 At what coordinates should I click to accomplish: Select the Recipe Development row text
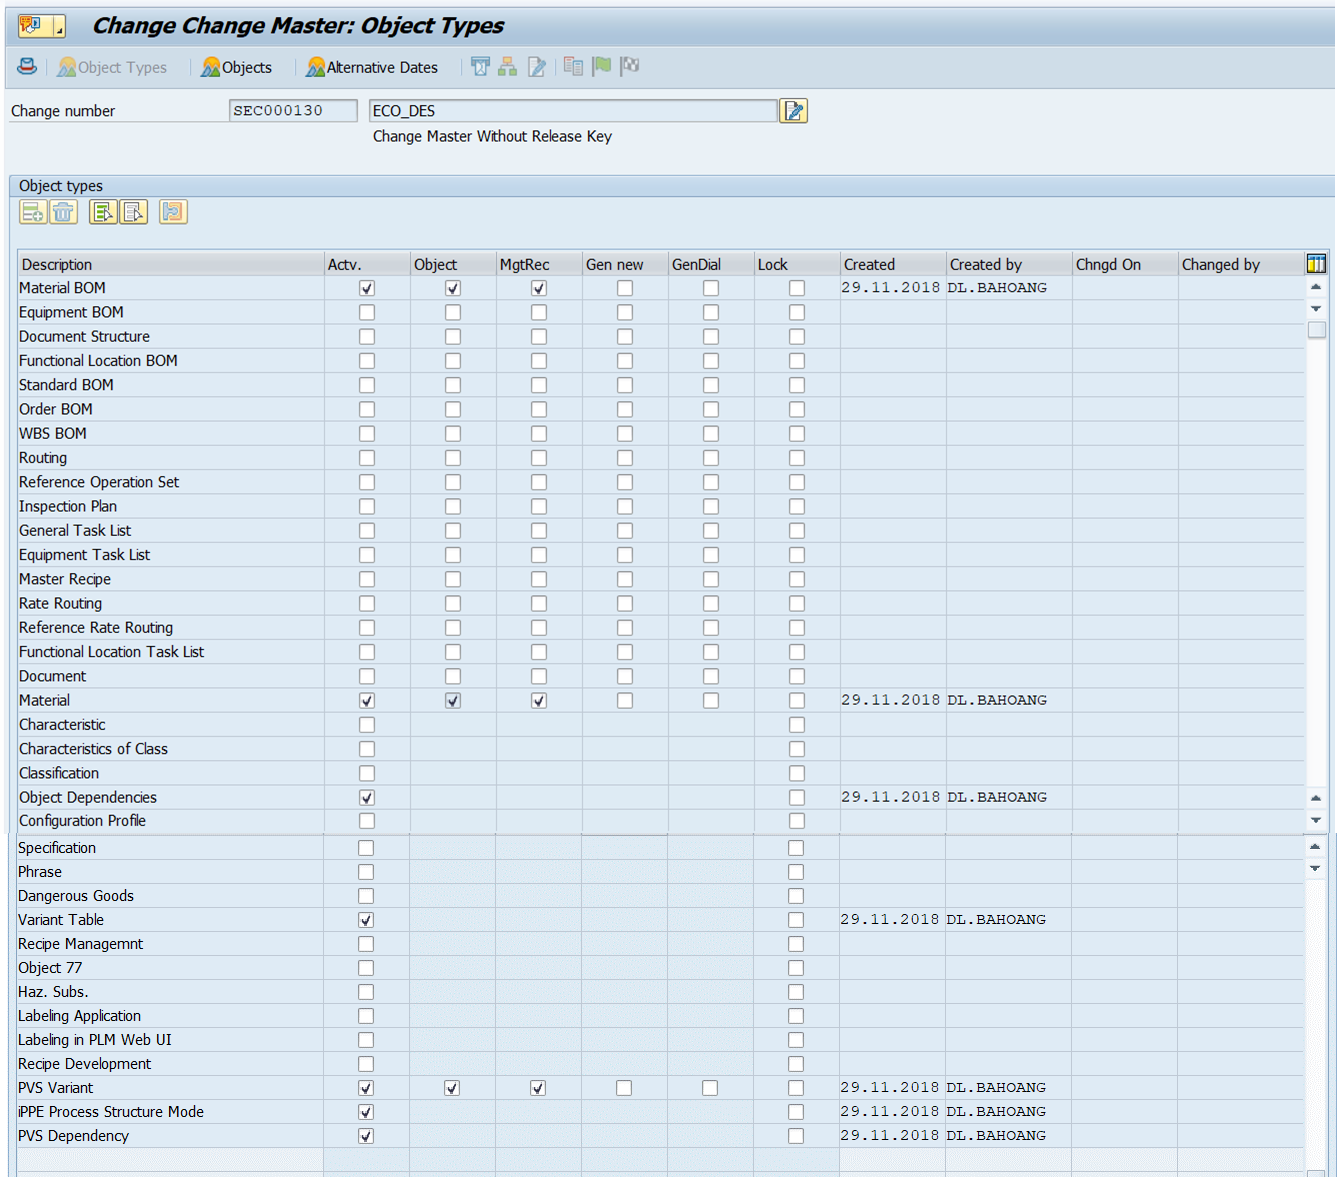pos(85,1064)
